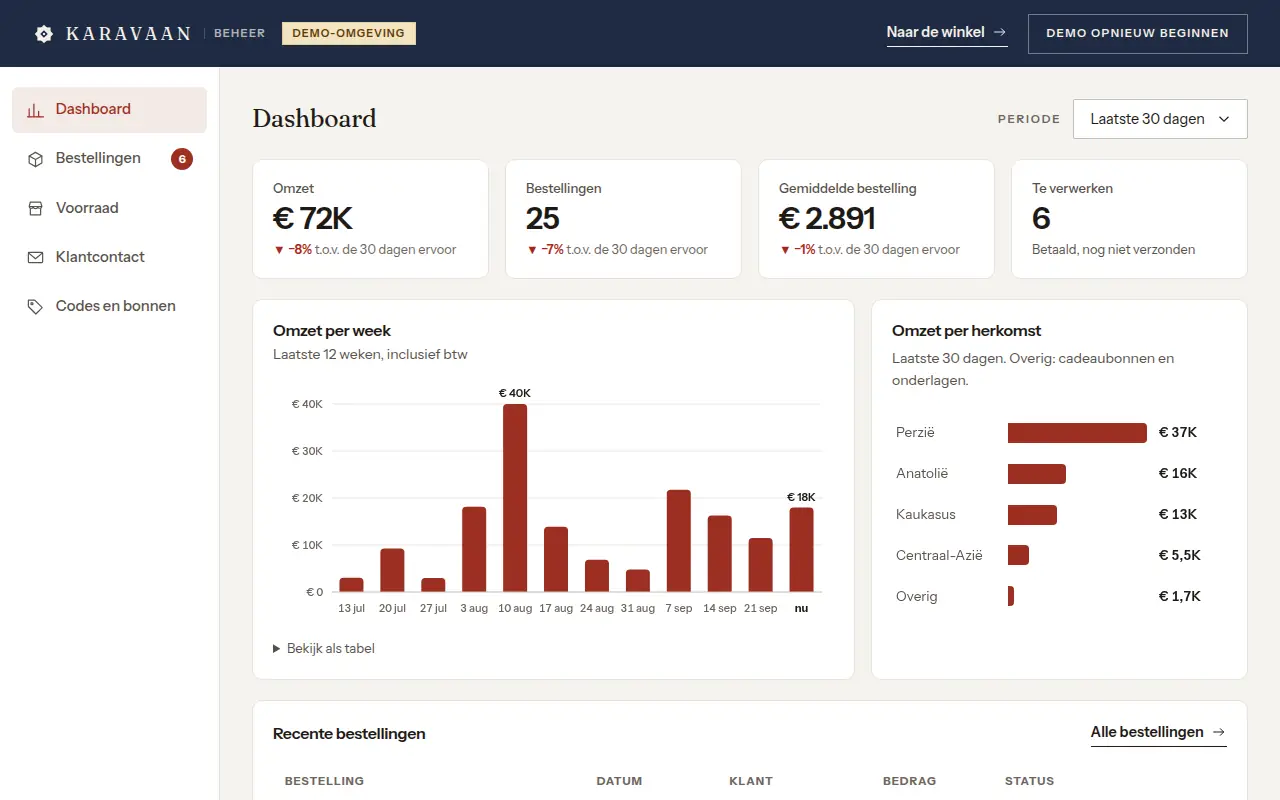
Task: Click the Klantcontact envelope icon
Action: coord(35,257)
